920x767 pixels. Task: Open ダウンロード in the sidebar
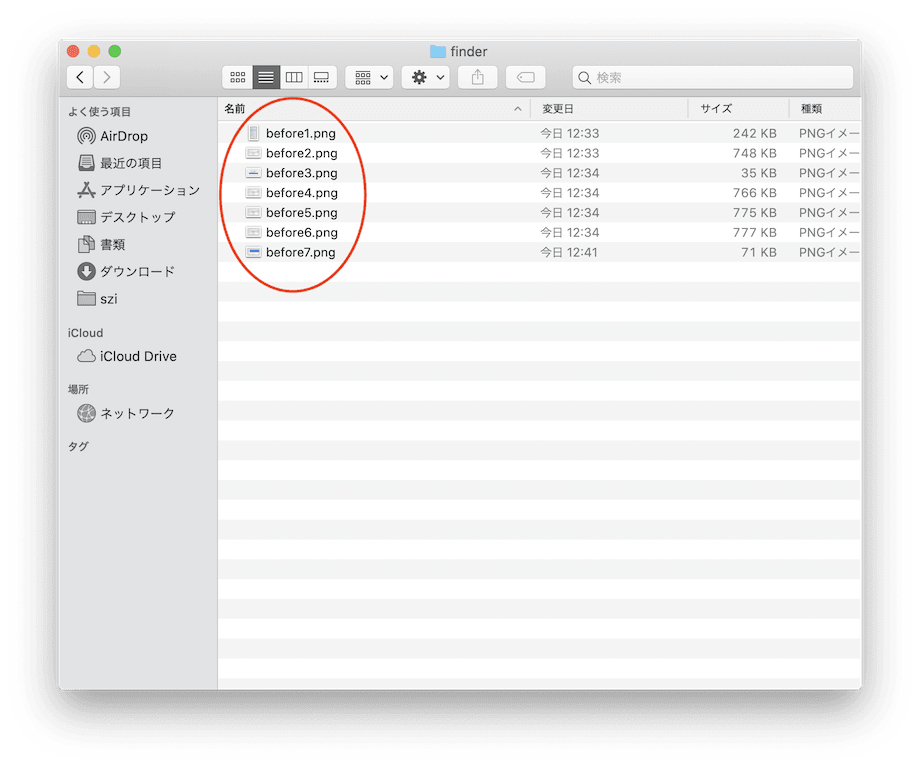[126, 271]
